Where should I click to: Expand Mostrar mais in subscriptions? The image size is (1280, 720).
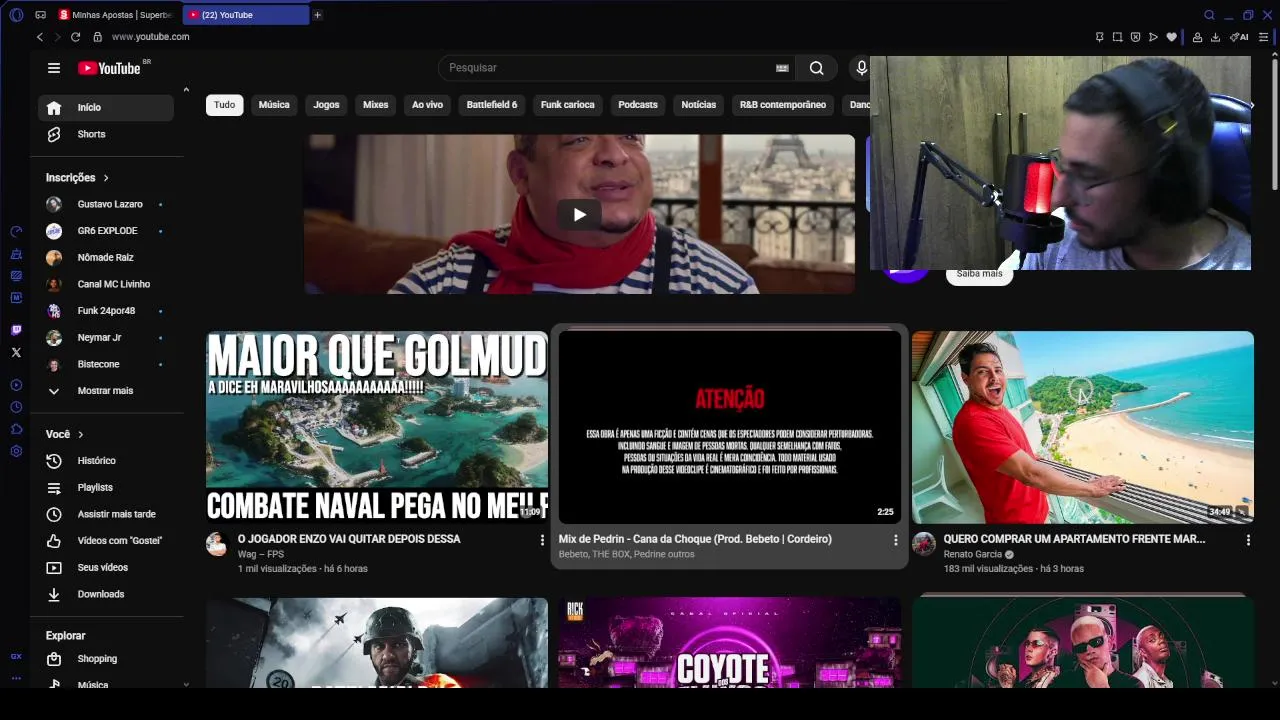coord(105,391)
